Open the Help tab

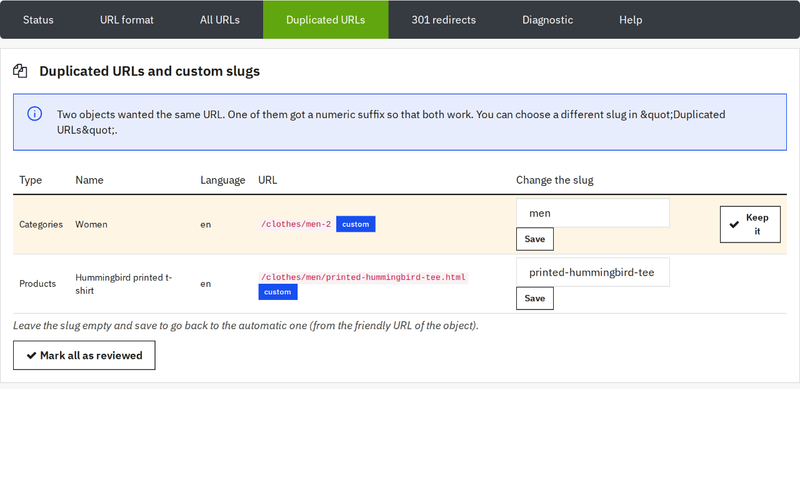(x=631, y=20)
